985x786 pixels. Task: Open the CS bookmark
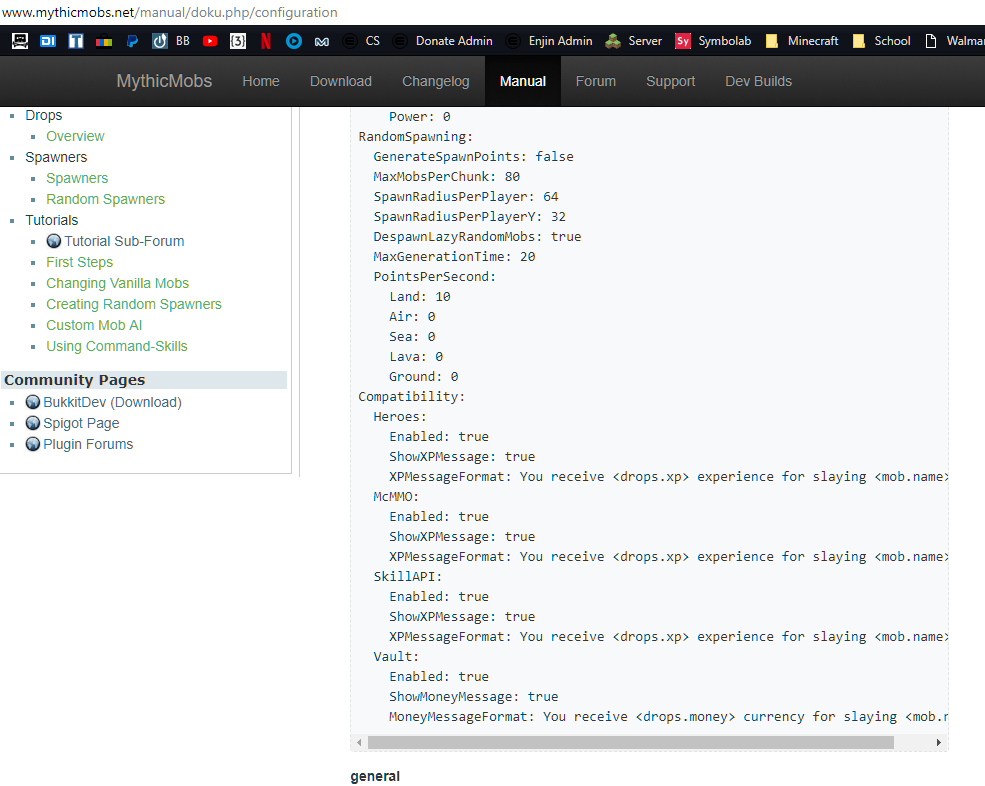click(x=361, y=41)
